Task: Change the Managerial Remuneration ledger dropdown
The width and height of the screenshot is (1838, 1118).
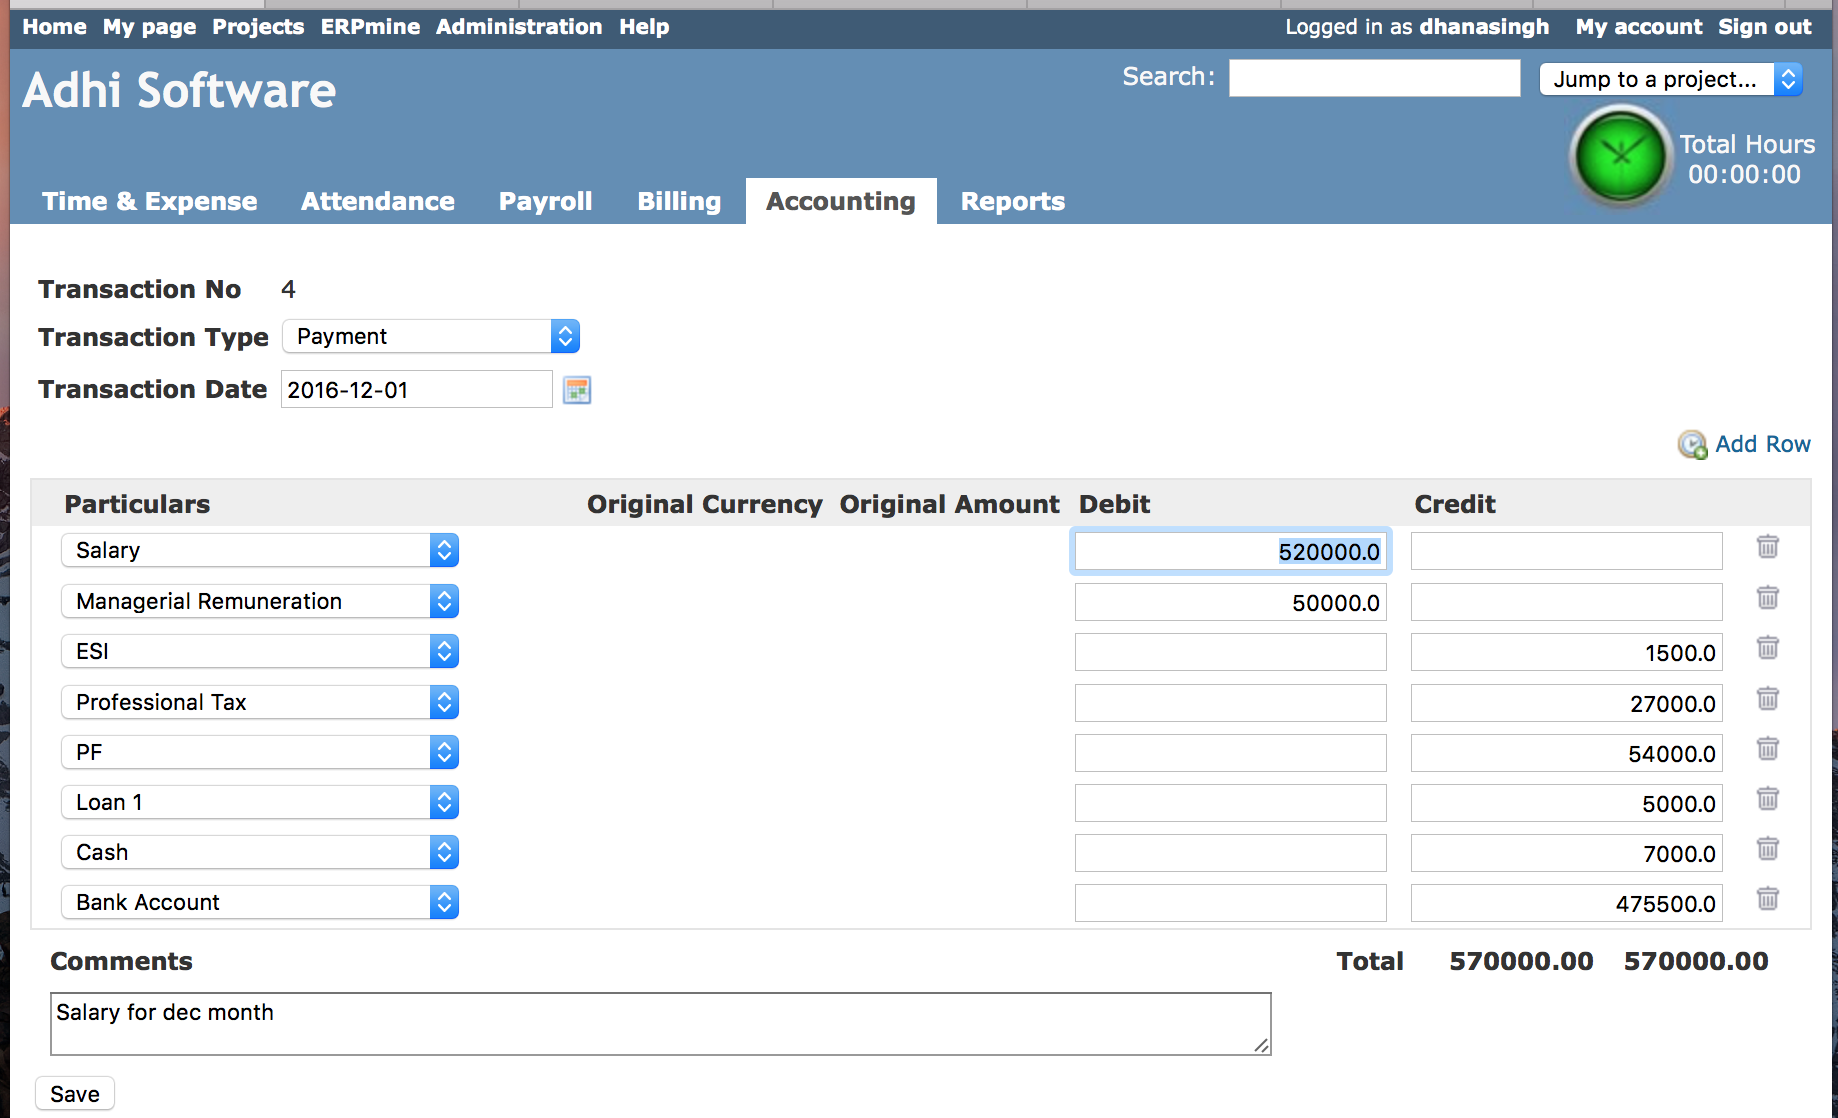Action: (x=260, y=601)
